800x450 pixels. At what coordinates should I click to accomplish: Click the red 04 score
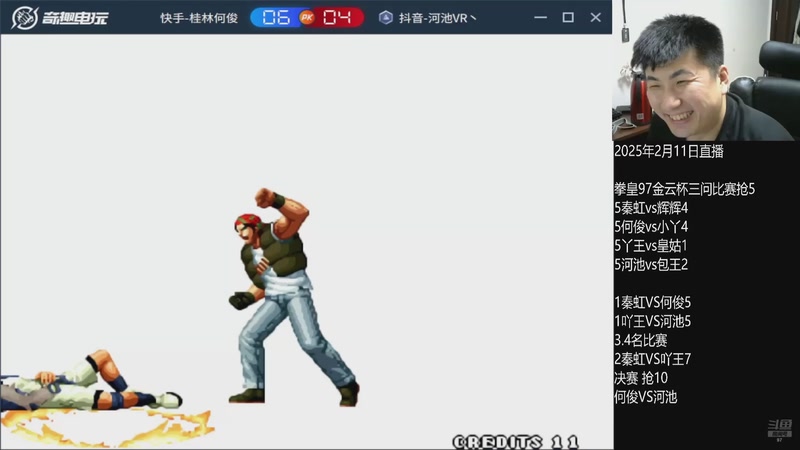click(x=337, y=17)
